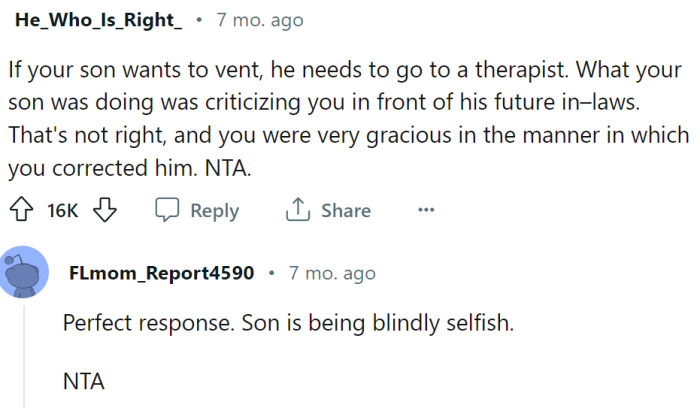Visit FLmom_Report4590's profile via username
Screen dimensions: 700x408
(x=161, y=273)
